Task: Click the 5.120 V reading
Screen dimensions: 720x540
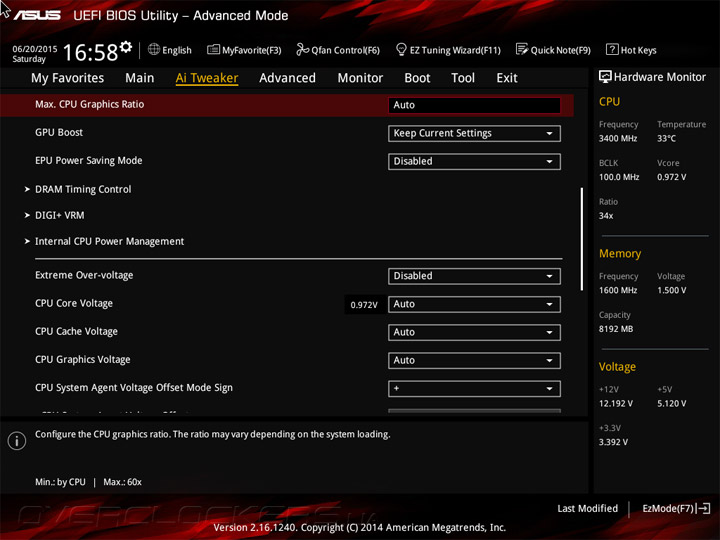Action: (671, 404)
